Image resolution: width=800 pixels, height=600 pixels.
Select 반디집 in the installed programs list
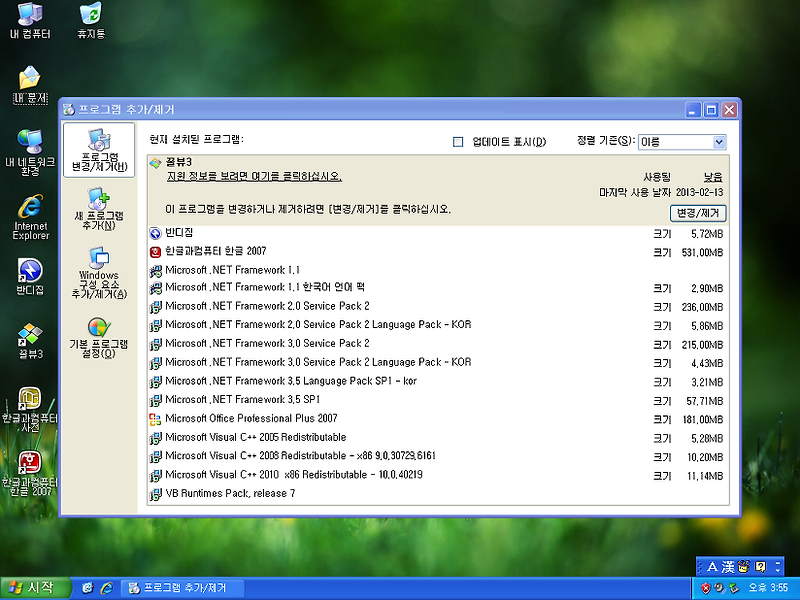[x=438, y=234]
